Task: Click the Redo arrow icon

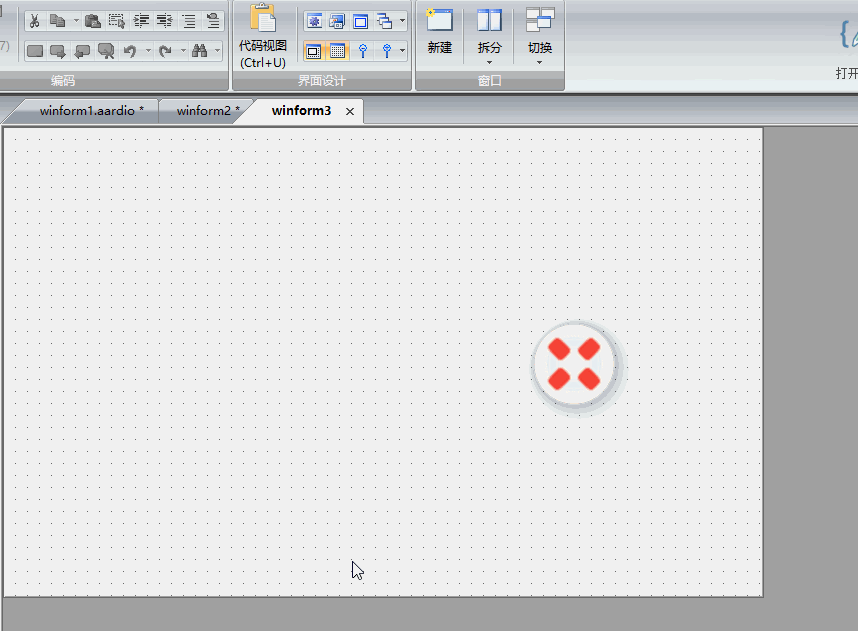Action: [165, 51]
